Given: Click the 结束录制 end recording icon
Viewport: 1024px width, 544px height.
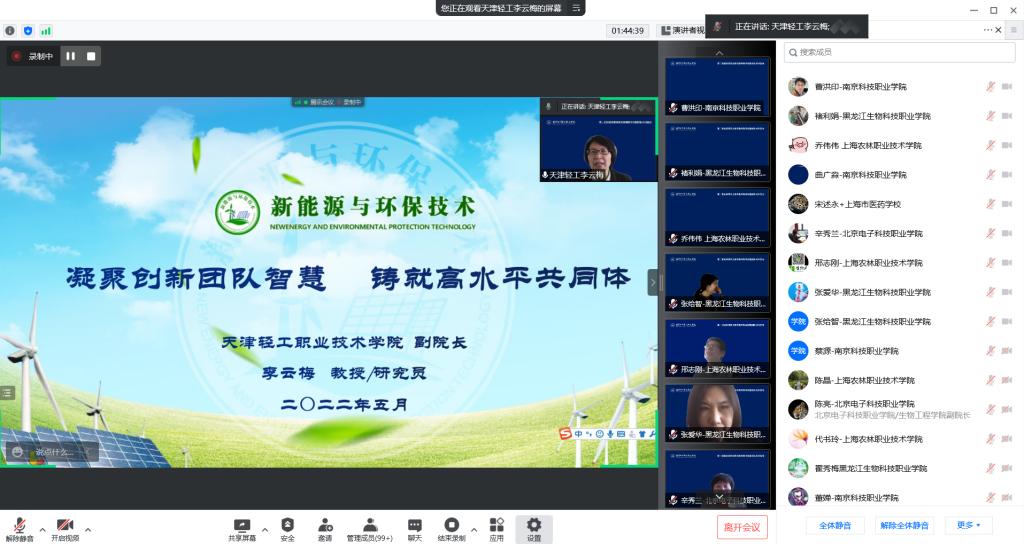Looking at the screenshot, I should [452, 526].
